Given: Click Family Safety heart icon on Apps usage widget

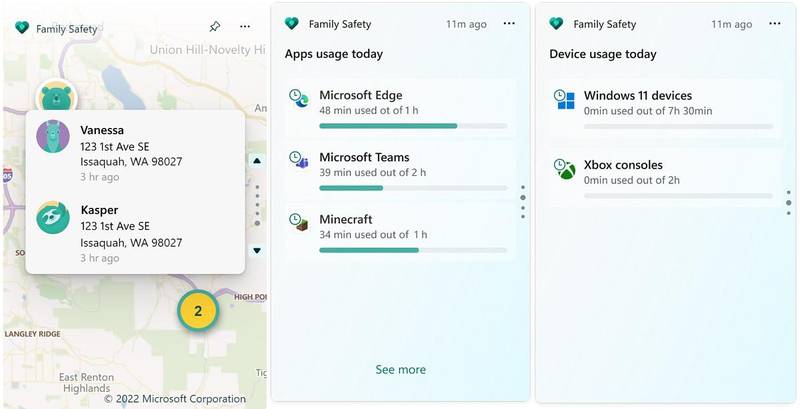Looking at the screenshot, I should click(x=291, y=23).
